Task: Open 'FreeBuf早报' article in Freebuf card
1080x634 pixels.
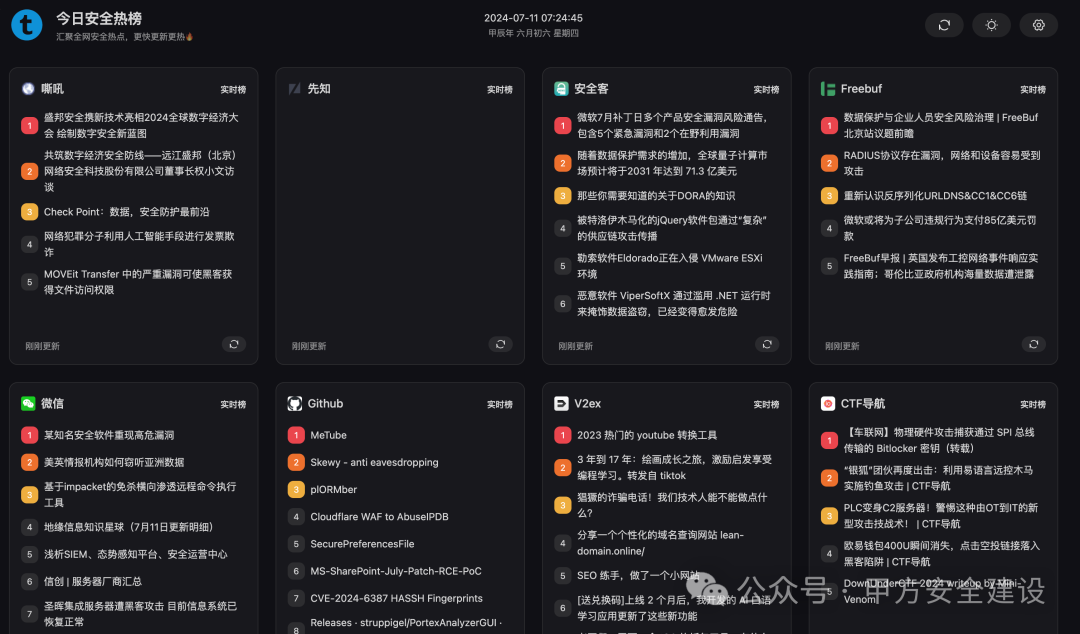Action: 941,266
